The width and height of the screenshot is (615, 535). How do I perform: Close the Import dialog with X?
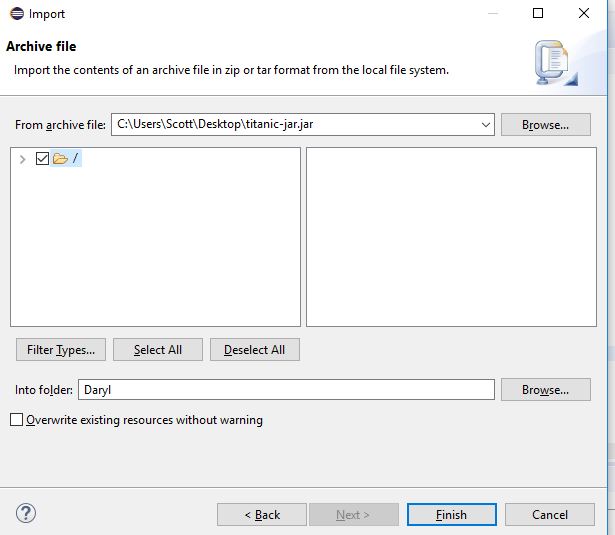pos(584,13)
